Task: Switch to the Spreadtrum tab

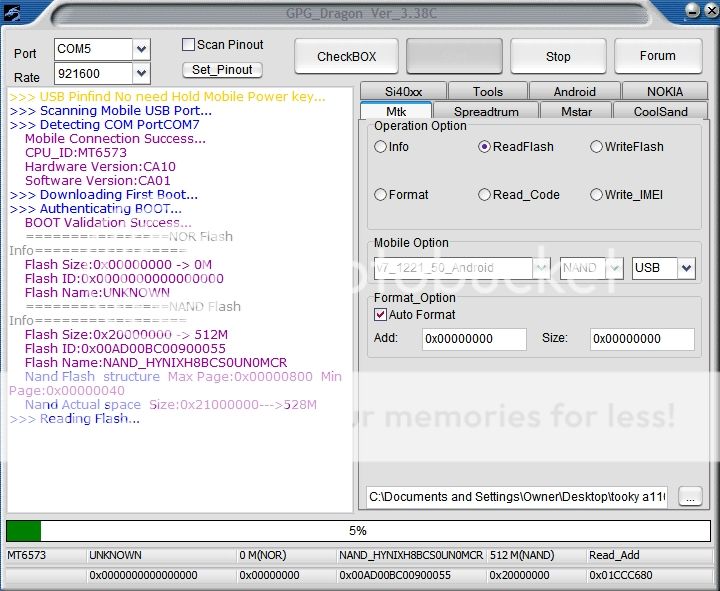Action: tap(487, 112)
